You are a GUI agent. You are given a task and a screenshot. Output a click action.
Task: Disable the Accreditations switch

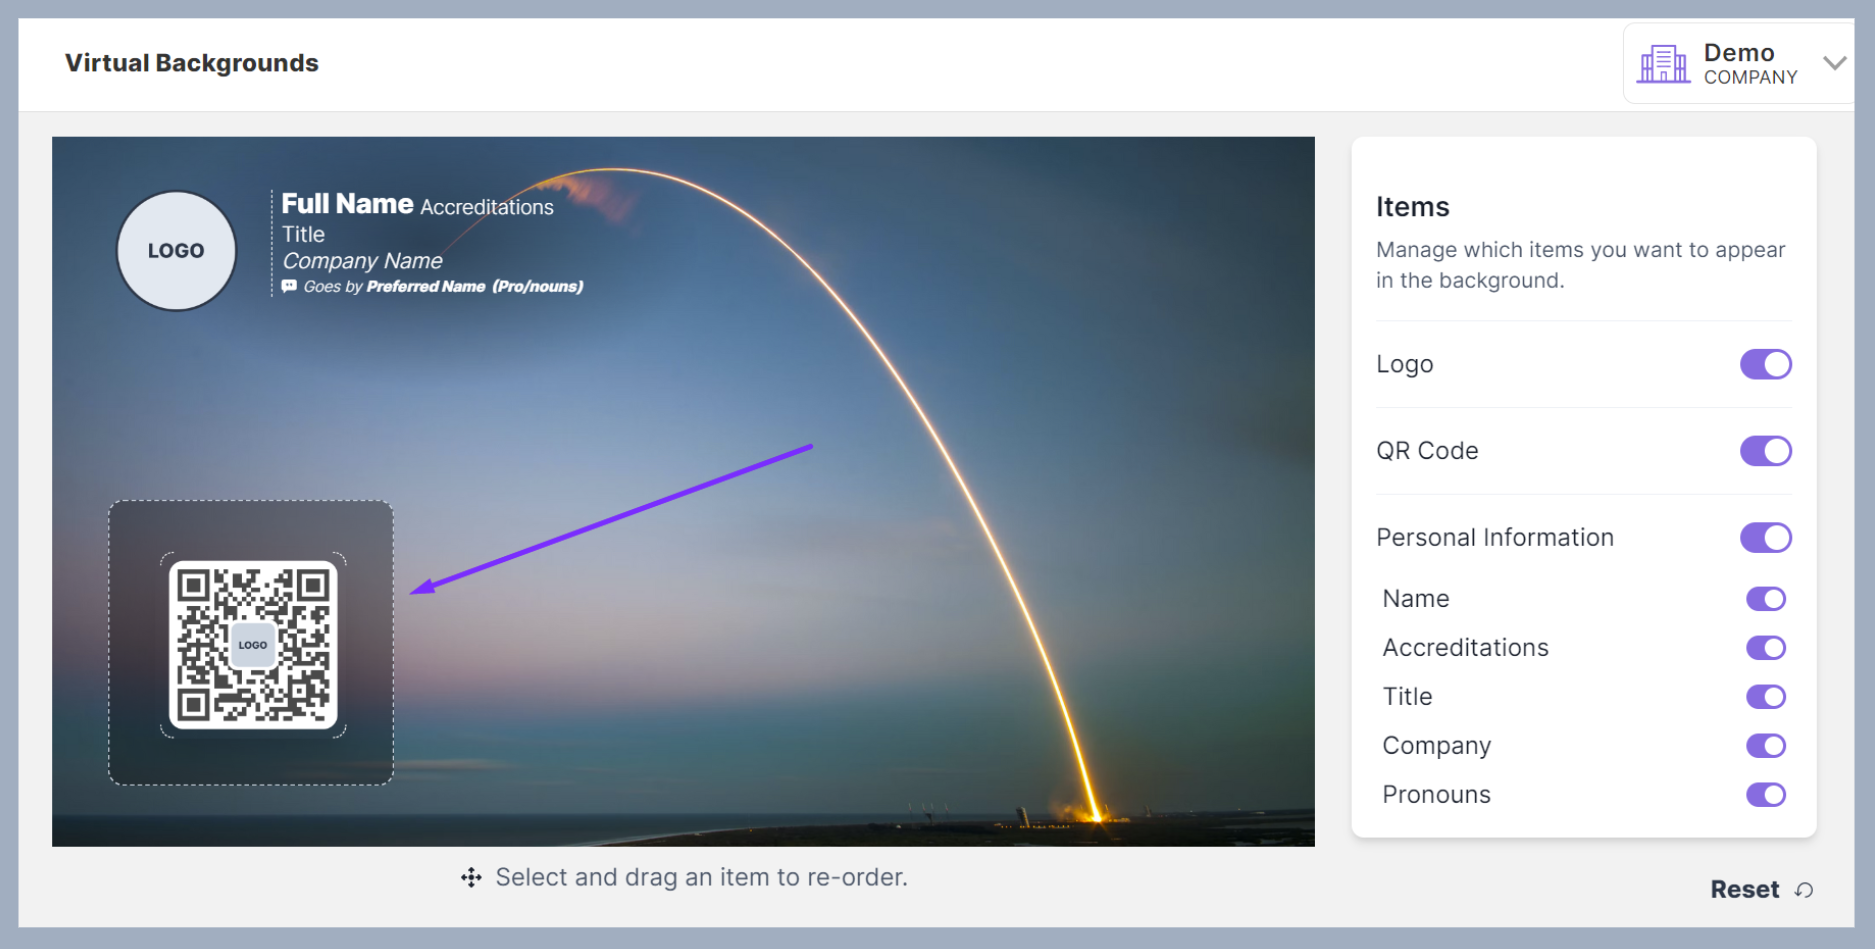pyautogui.click(x=1766, y=648)
